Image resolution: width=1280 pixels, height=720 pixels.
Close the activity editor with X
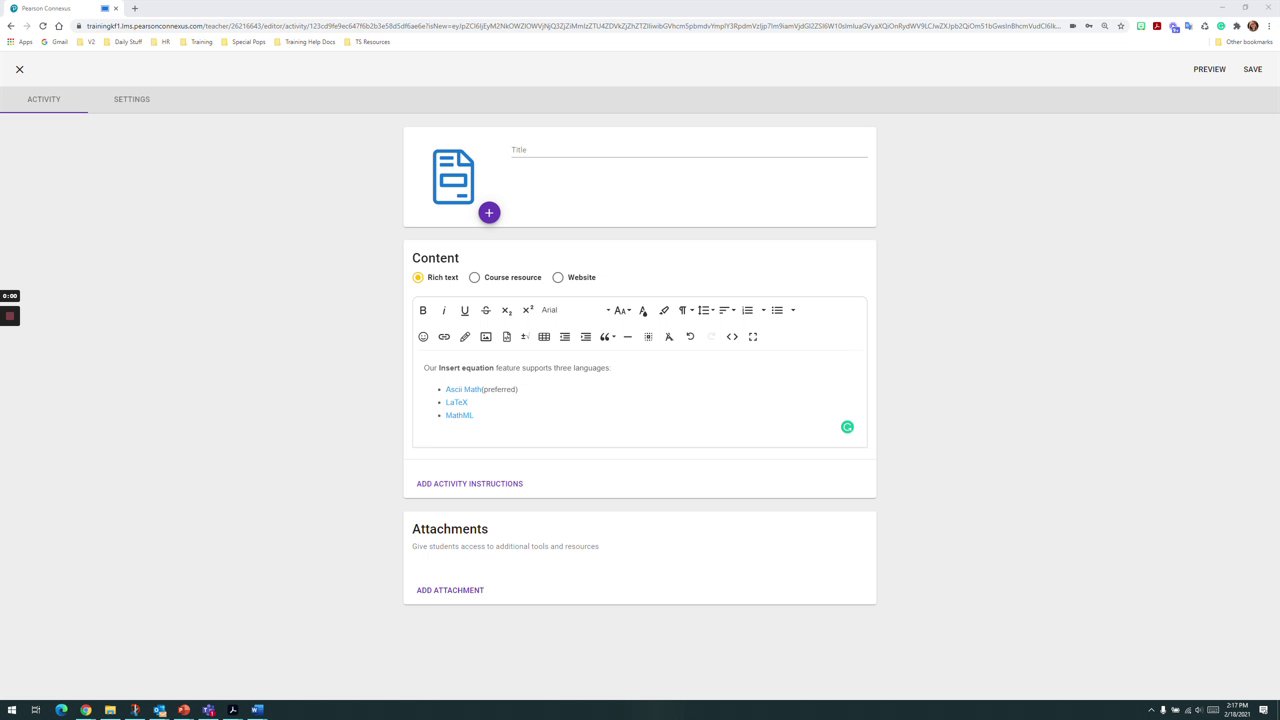pos(19,69)
